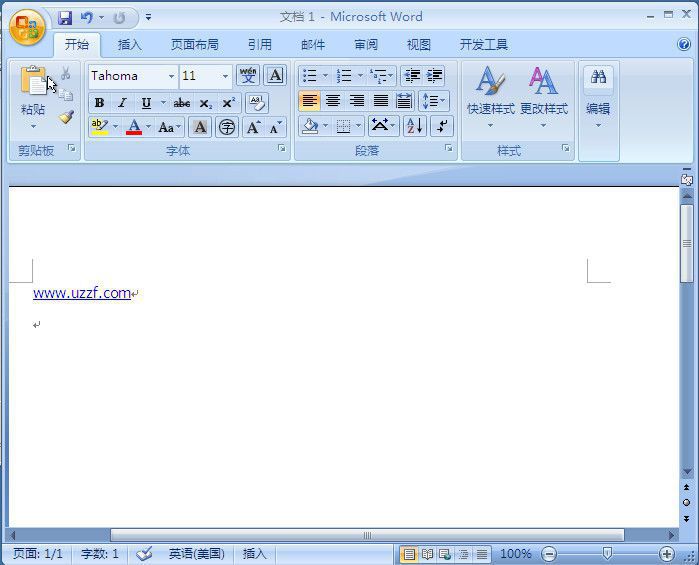
Task: Open the 视图 tab
Action: (x=419, y=45)
